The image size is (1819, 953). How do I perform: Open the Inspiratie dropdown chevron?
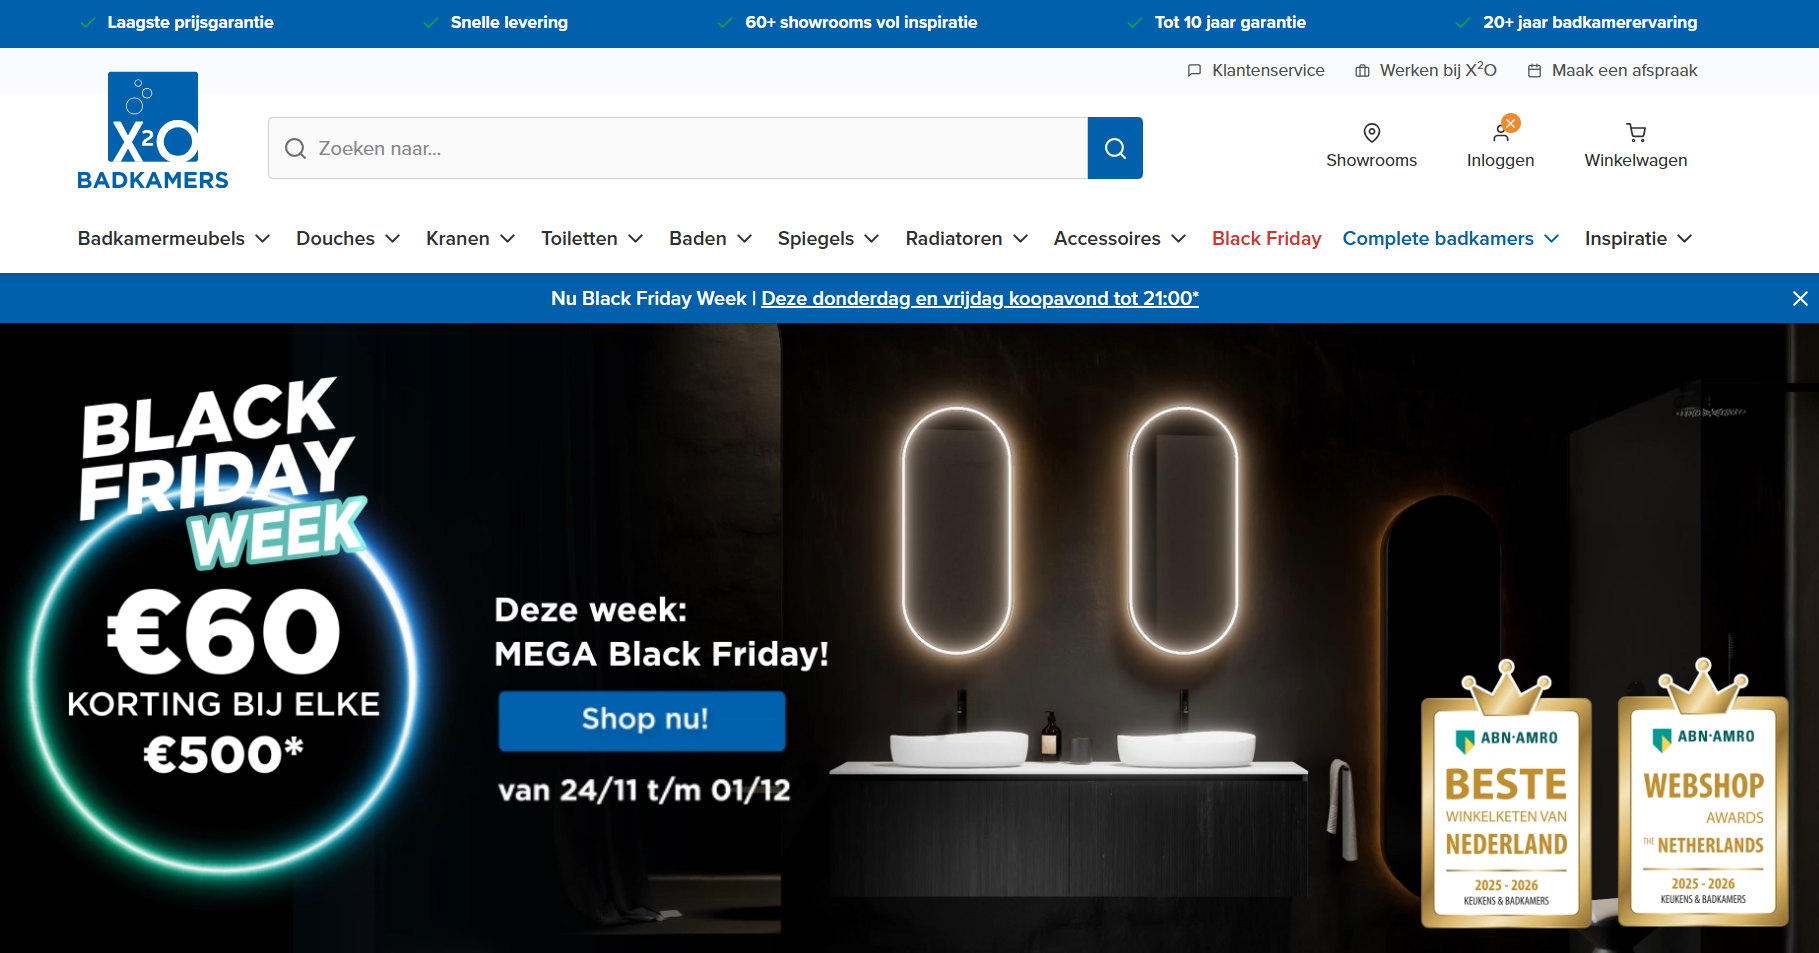tap(1685, 239)
